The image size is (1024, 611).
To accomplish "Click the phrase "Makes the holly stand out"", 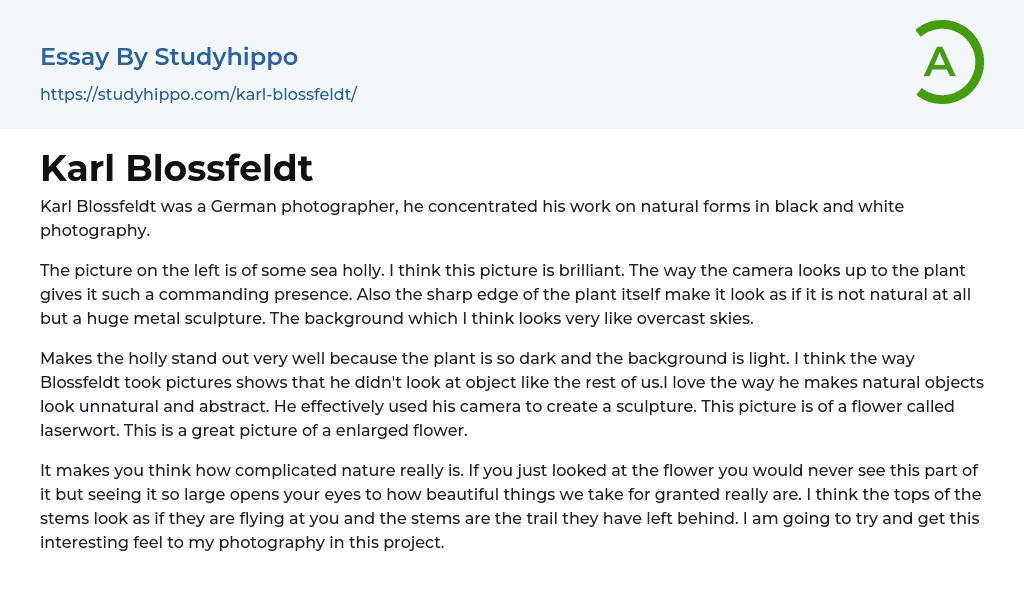I will pos(142,358).
